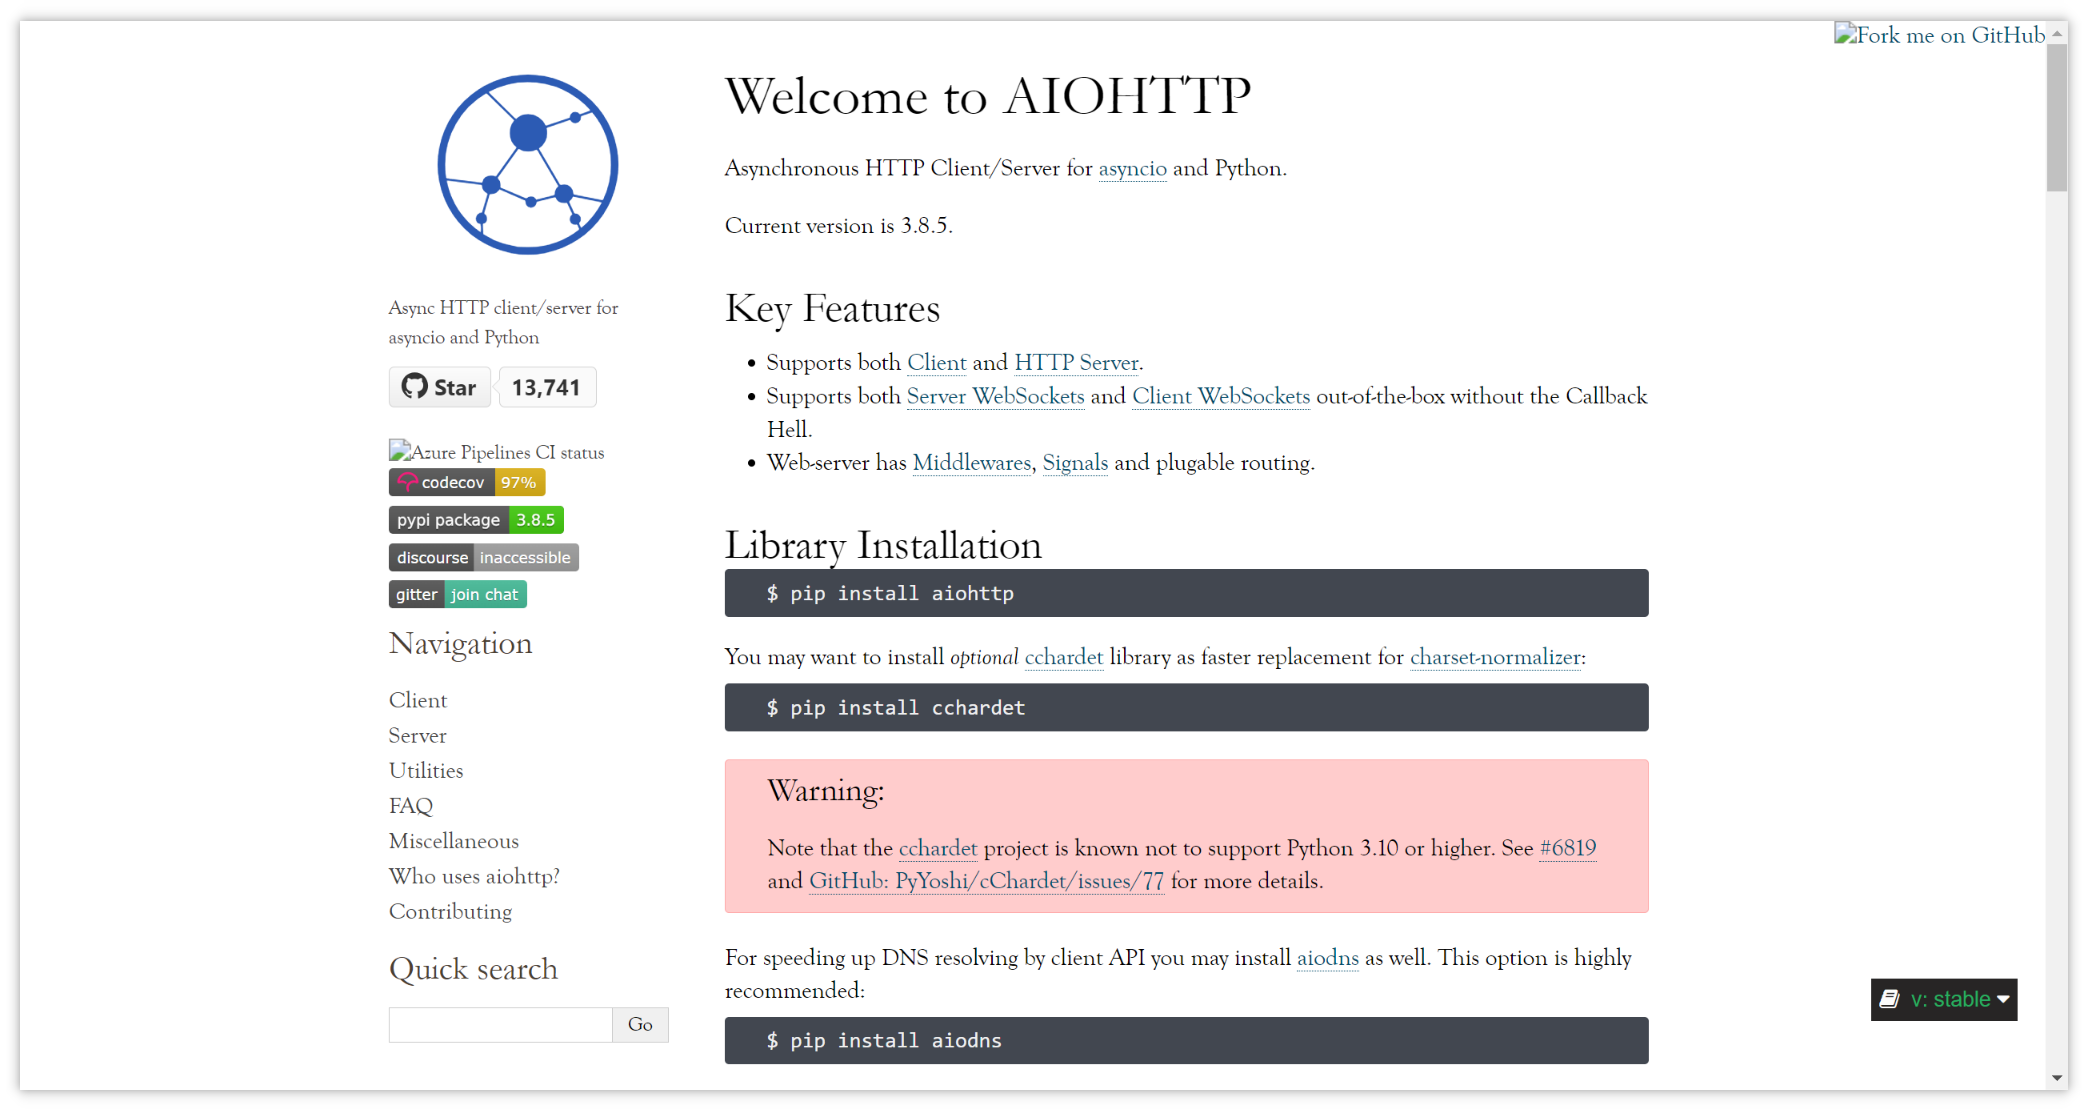Open the gitter join chat badge
The image size is (2090, 1114).
click(x=458, y=594)
